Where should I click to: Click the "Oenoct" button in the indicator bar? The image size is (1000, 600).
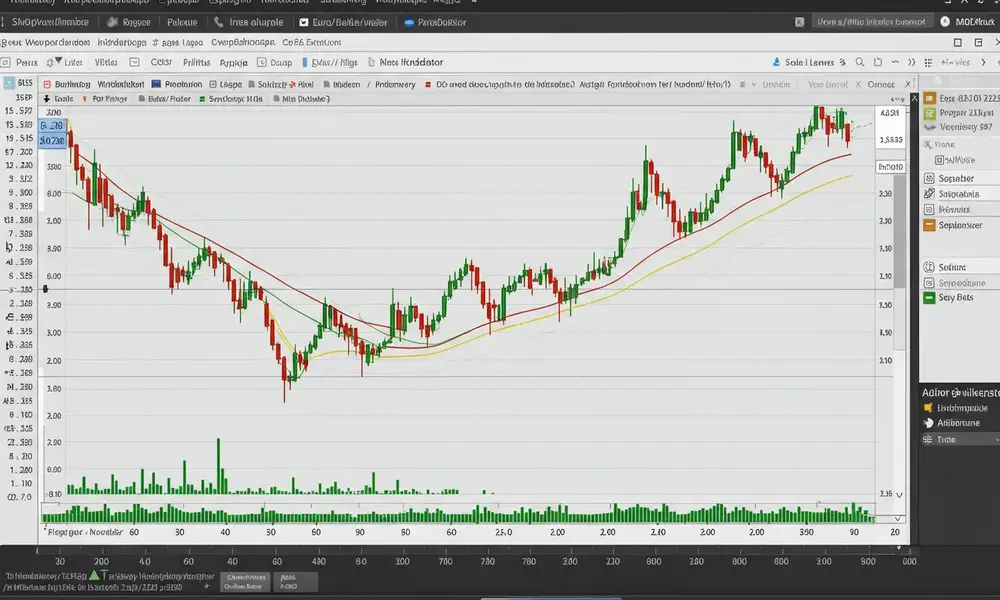coord(881,84)
